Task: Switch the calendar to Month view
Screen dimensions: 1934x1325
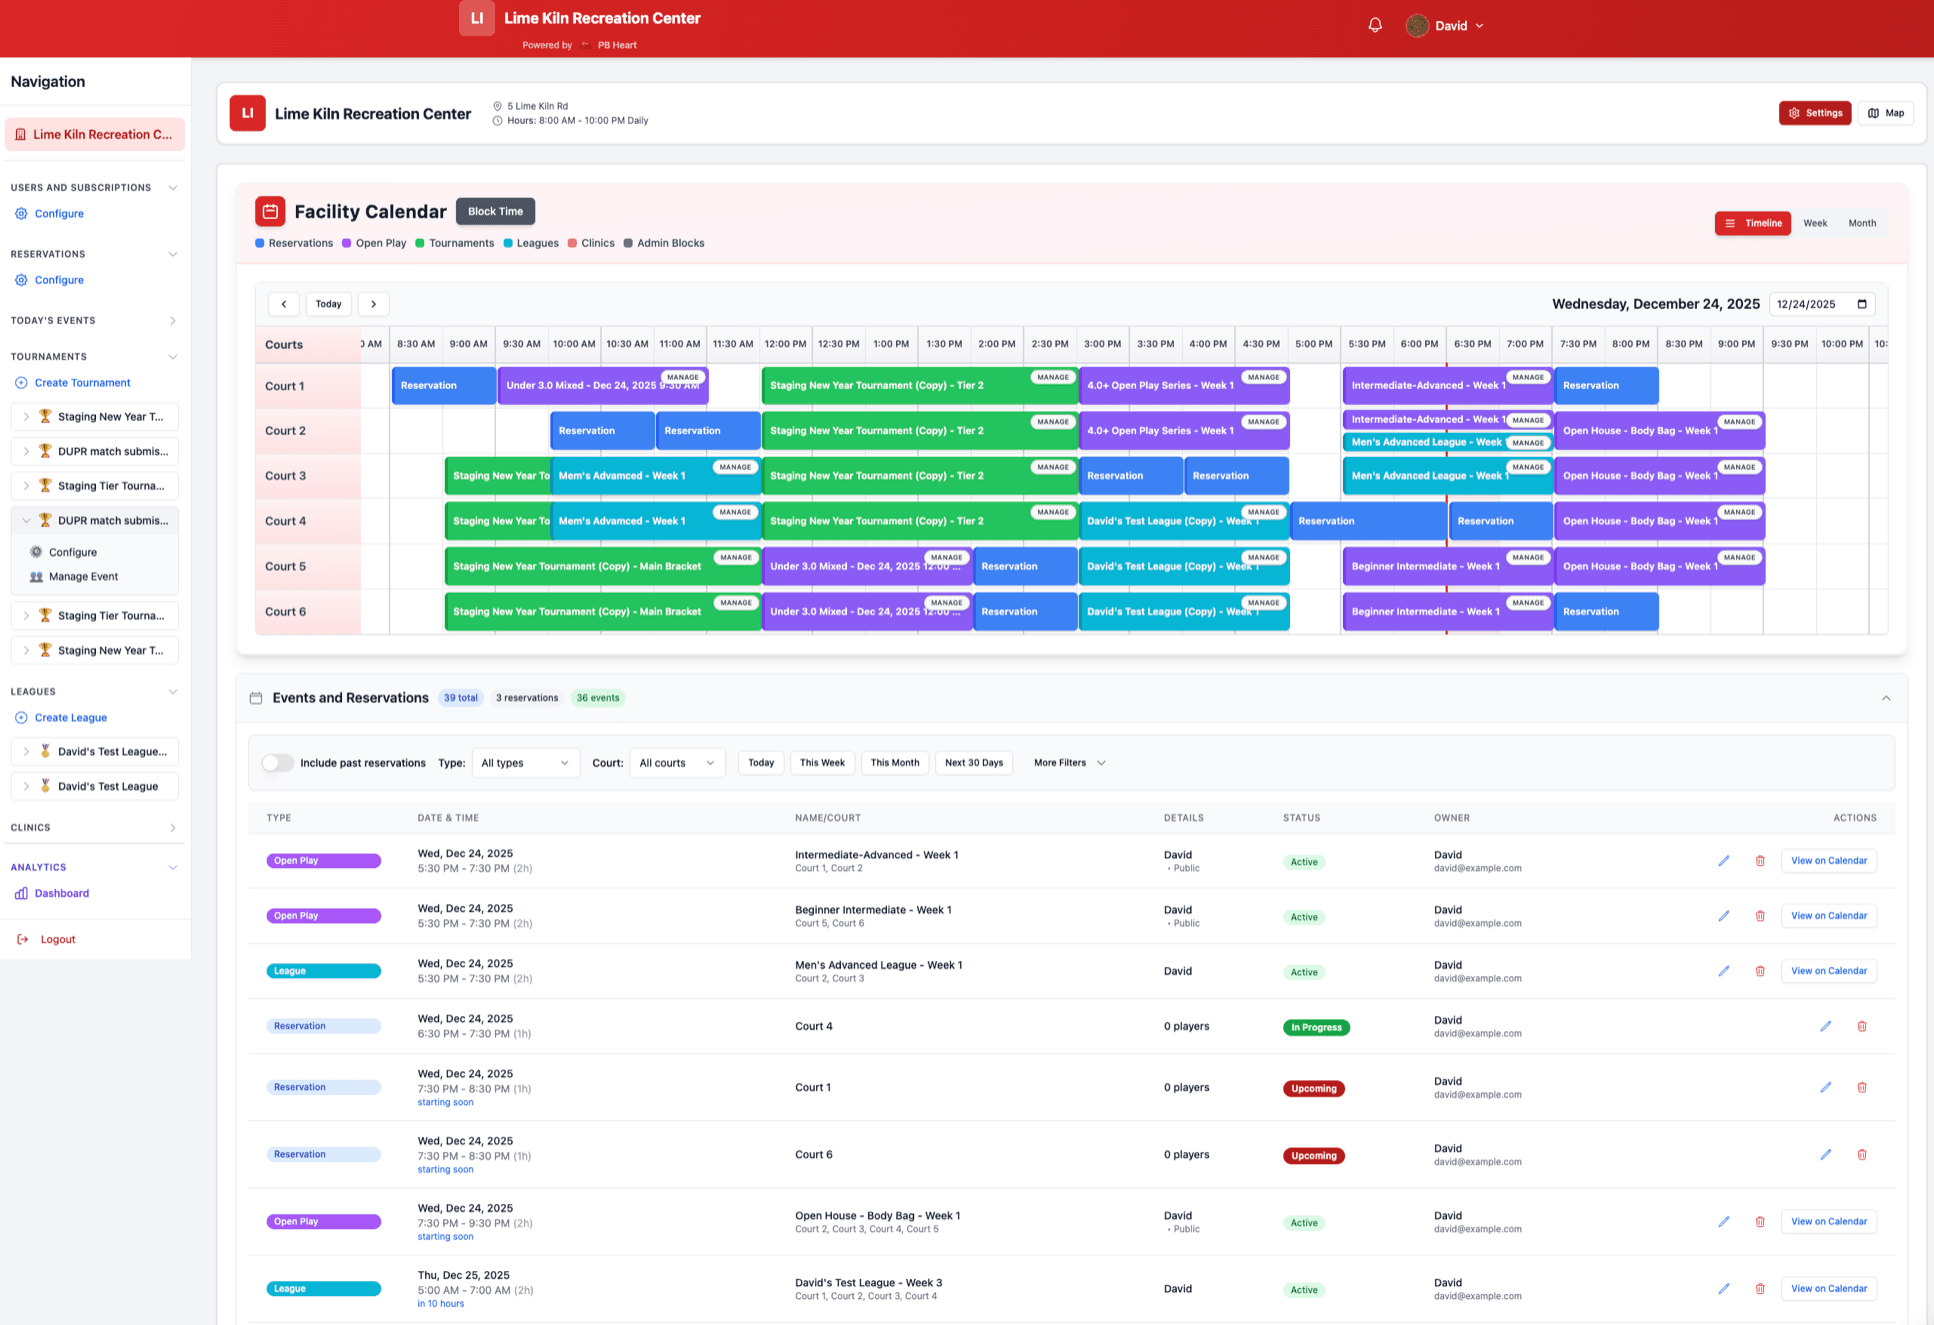Action: (x=1862, y=223)
